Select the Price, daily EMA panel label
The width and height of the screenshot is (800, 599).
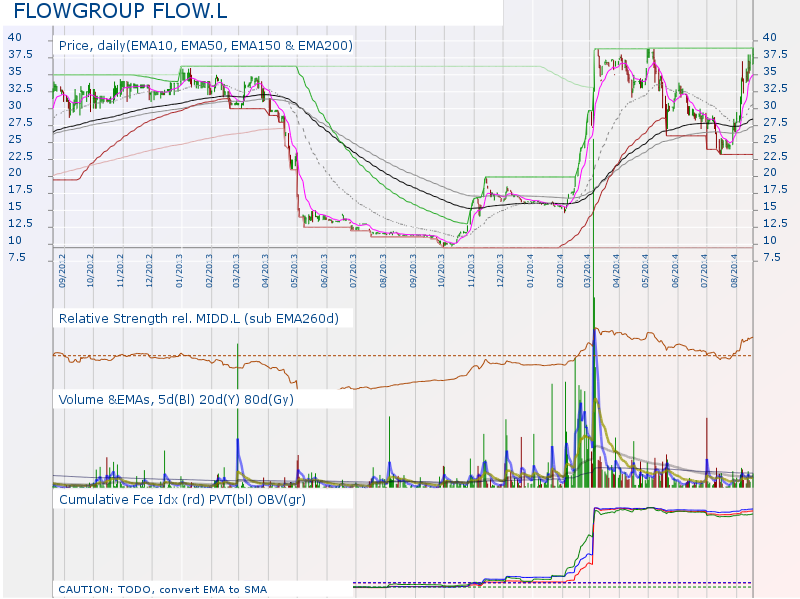[x=206, y=46]
